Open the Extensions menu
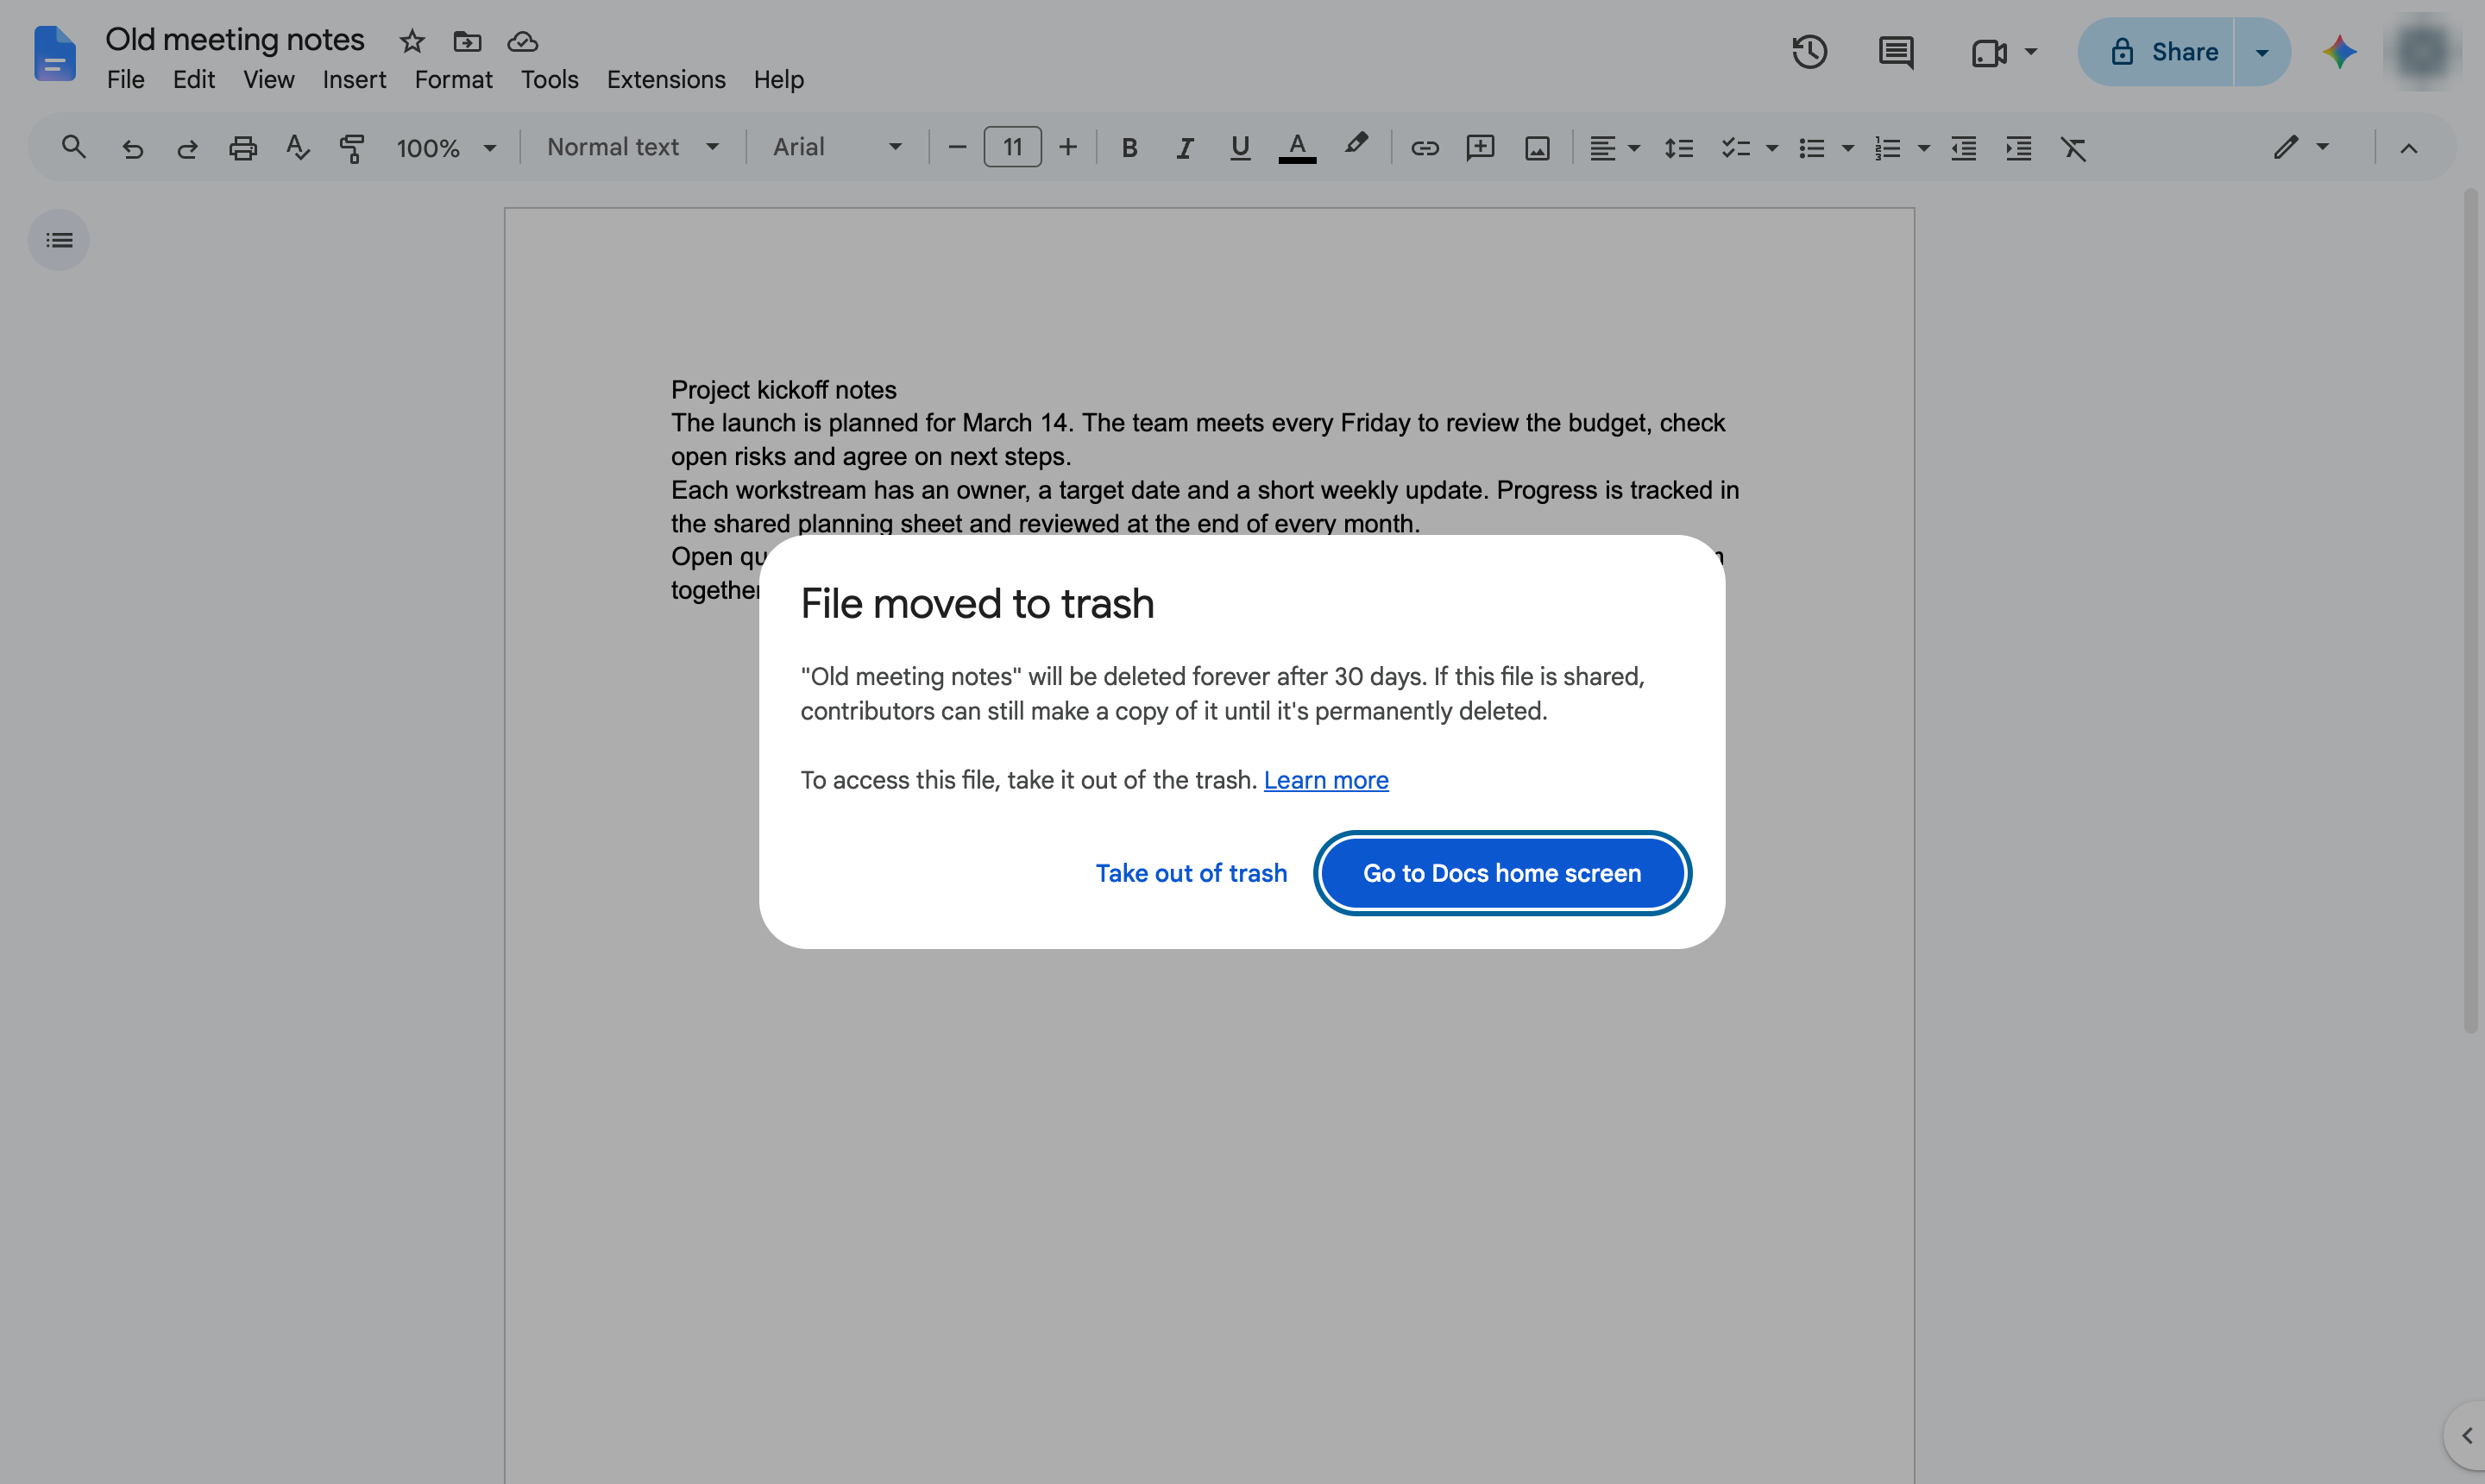2485x1484 pixels. click(666, 80)
